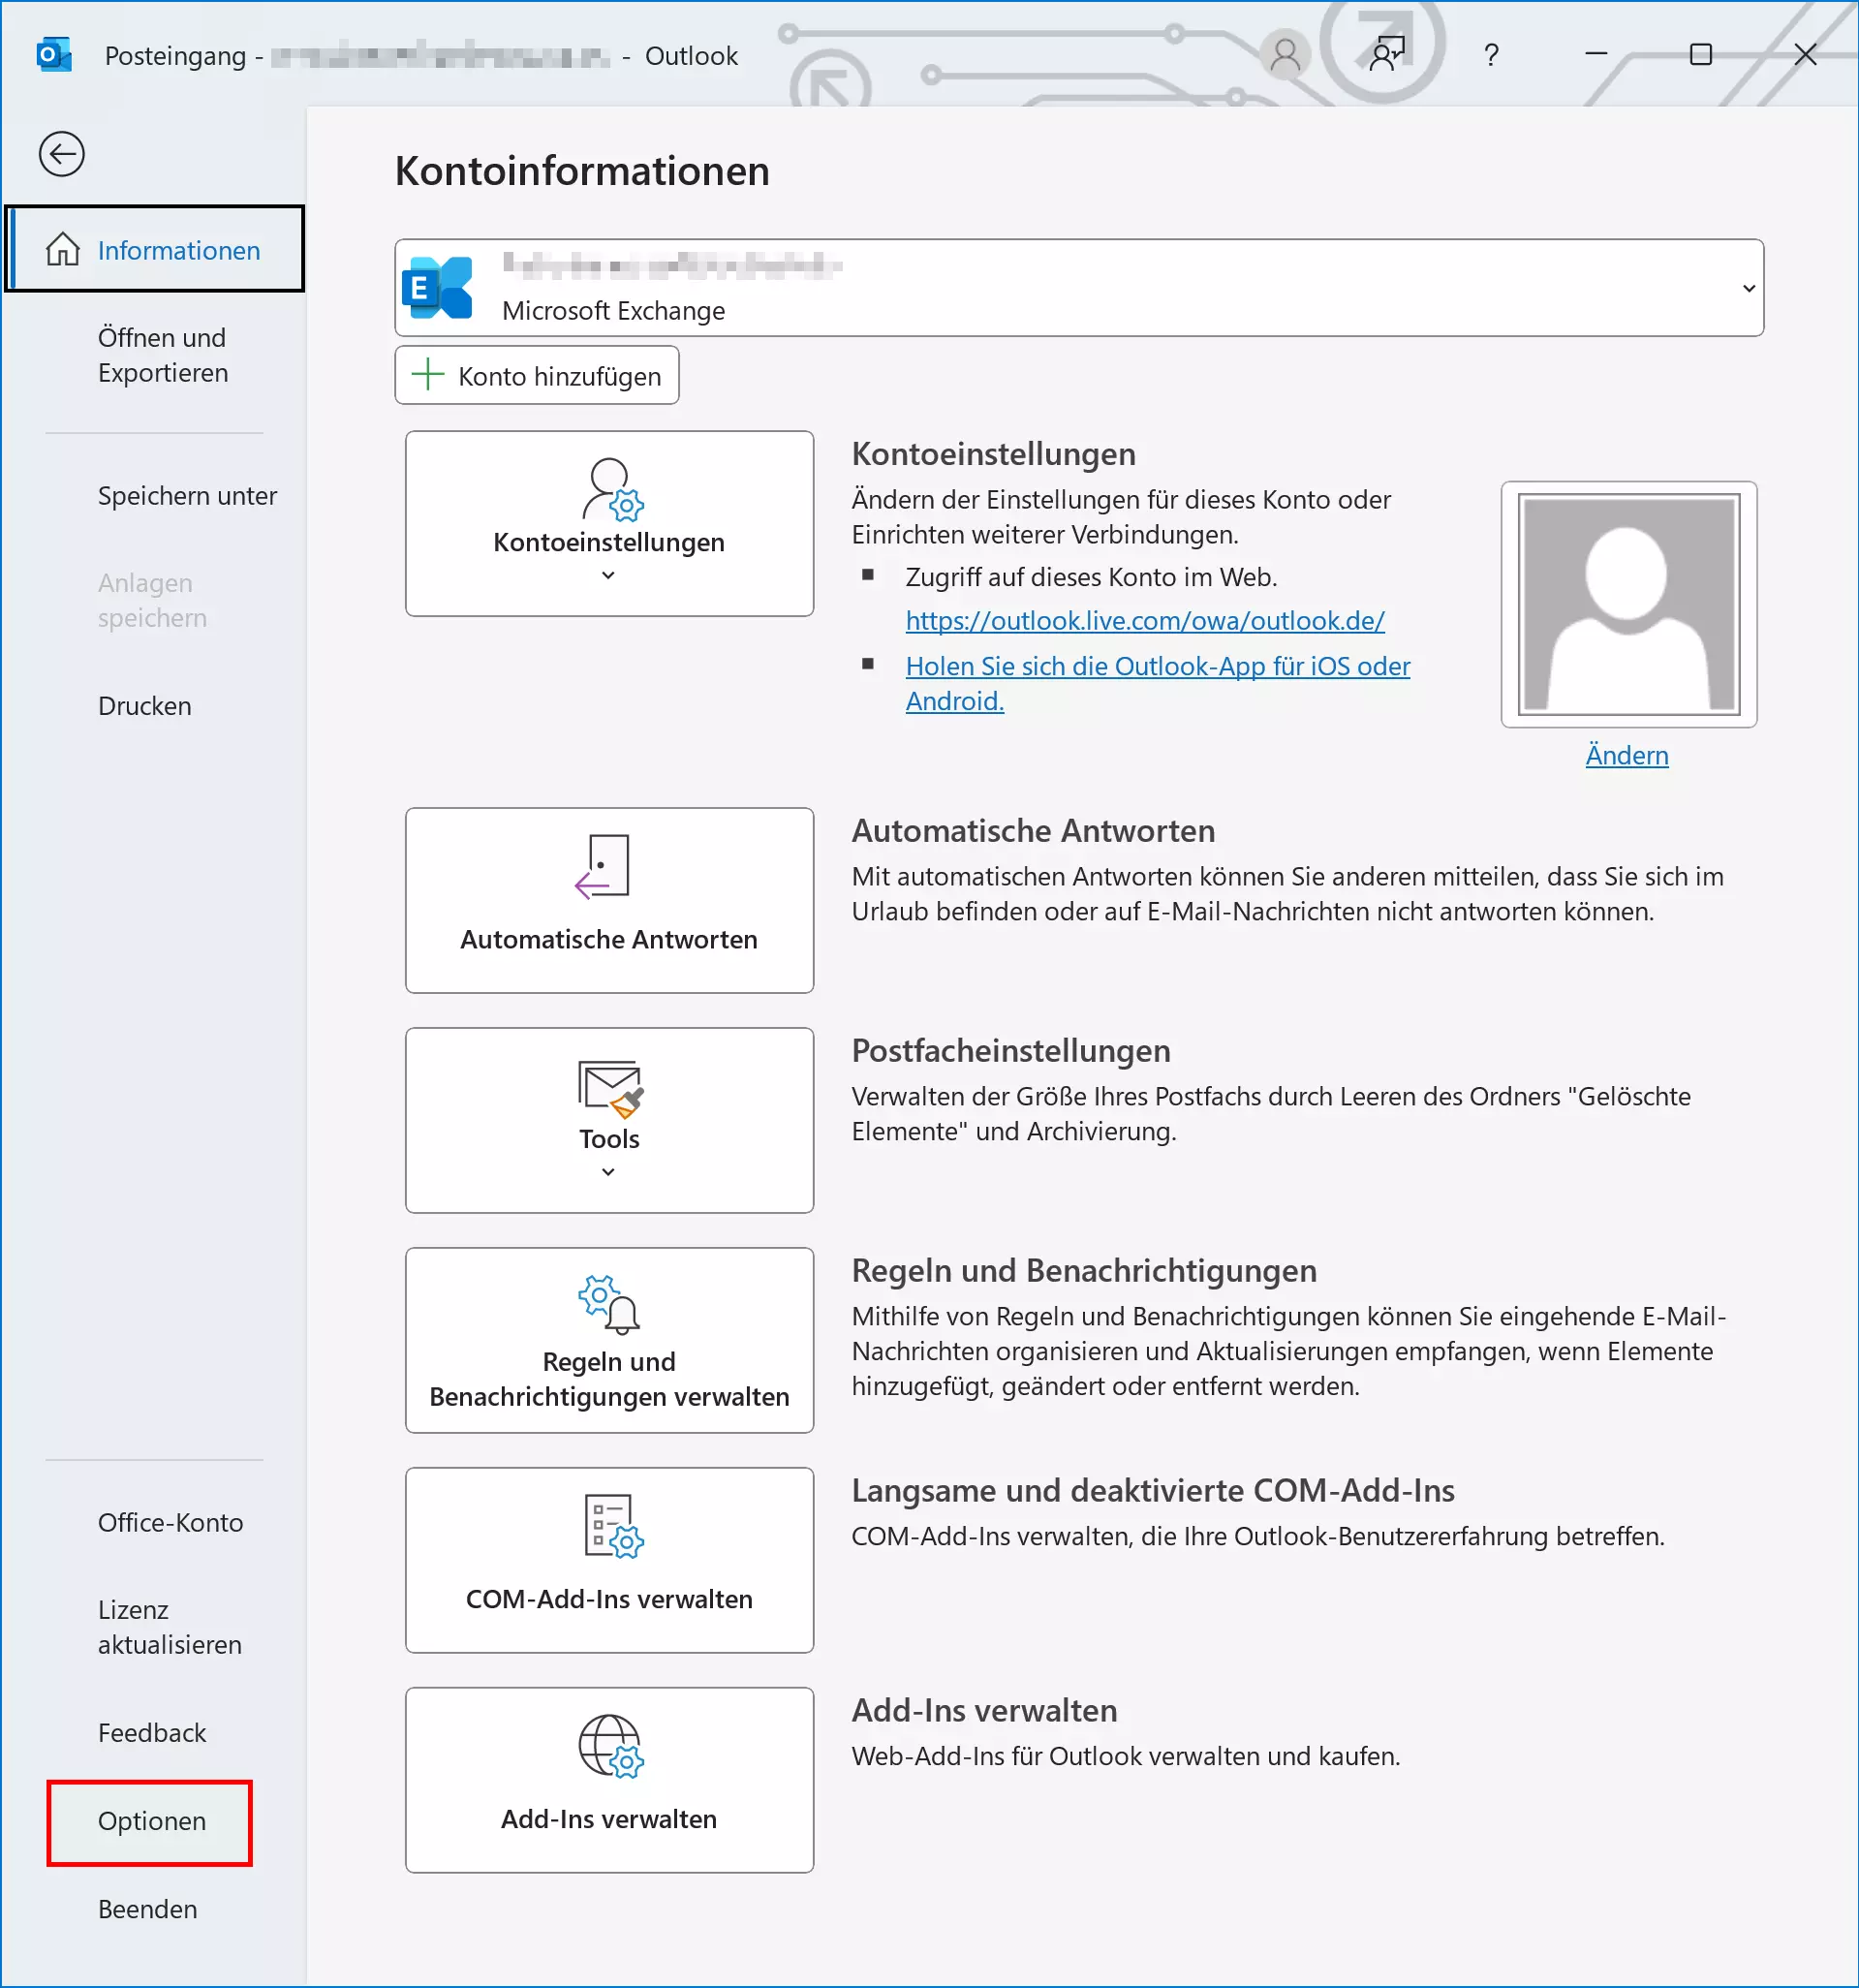Click Konto hinzufügen button
Screen dimensions: 1859x1988
(537, 375)
